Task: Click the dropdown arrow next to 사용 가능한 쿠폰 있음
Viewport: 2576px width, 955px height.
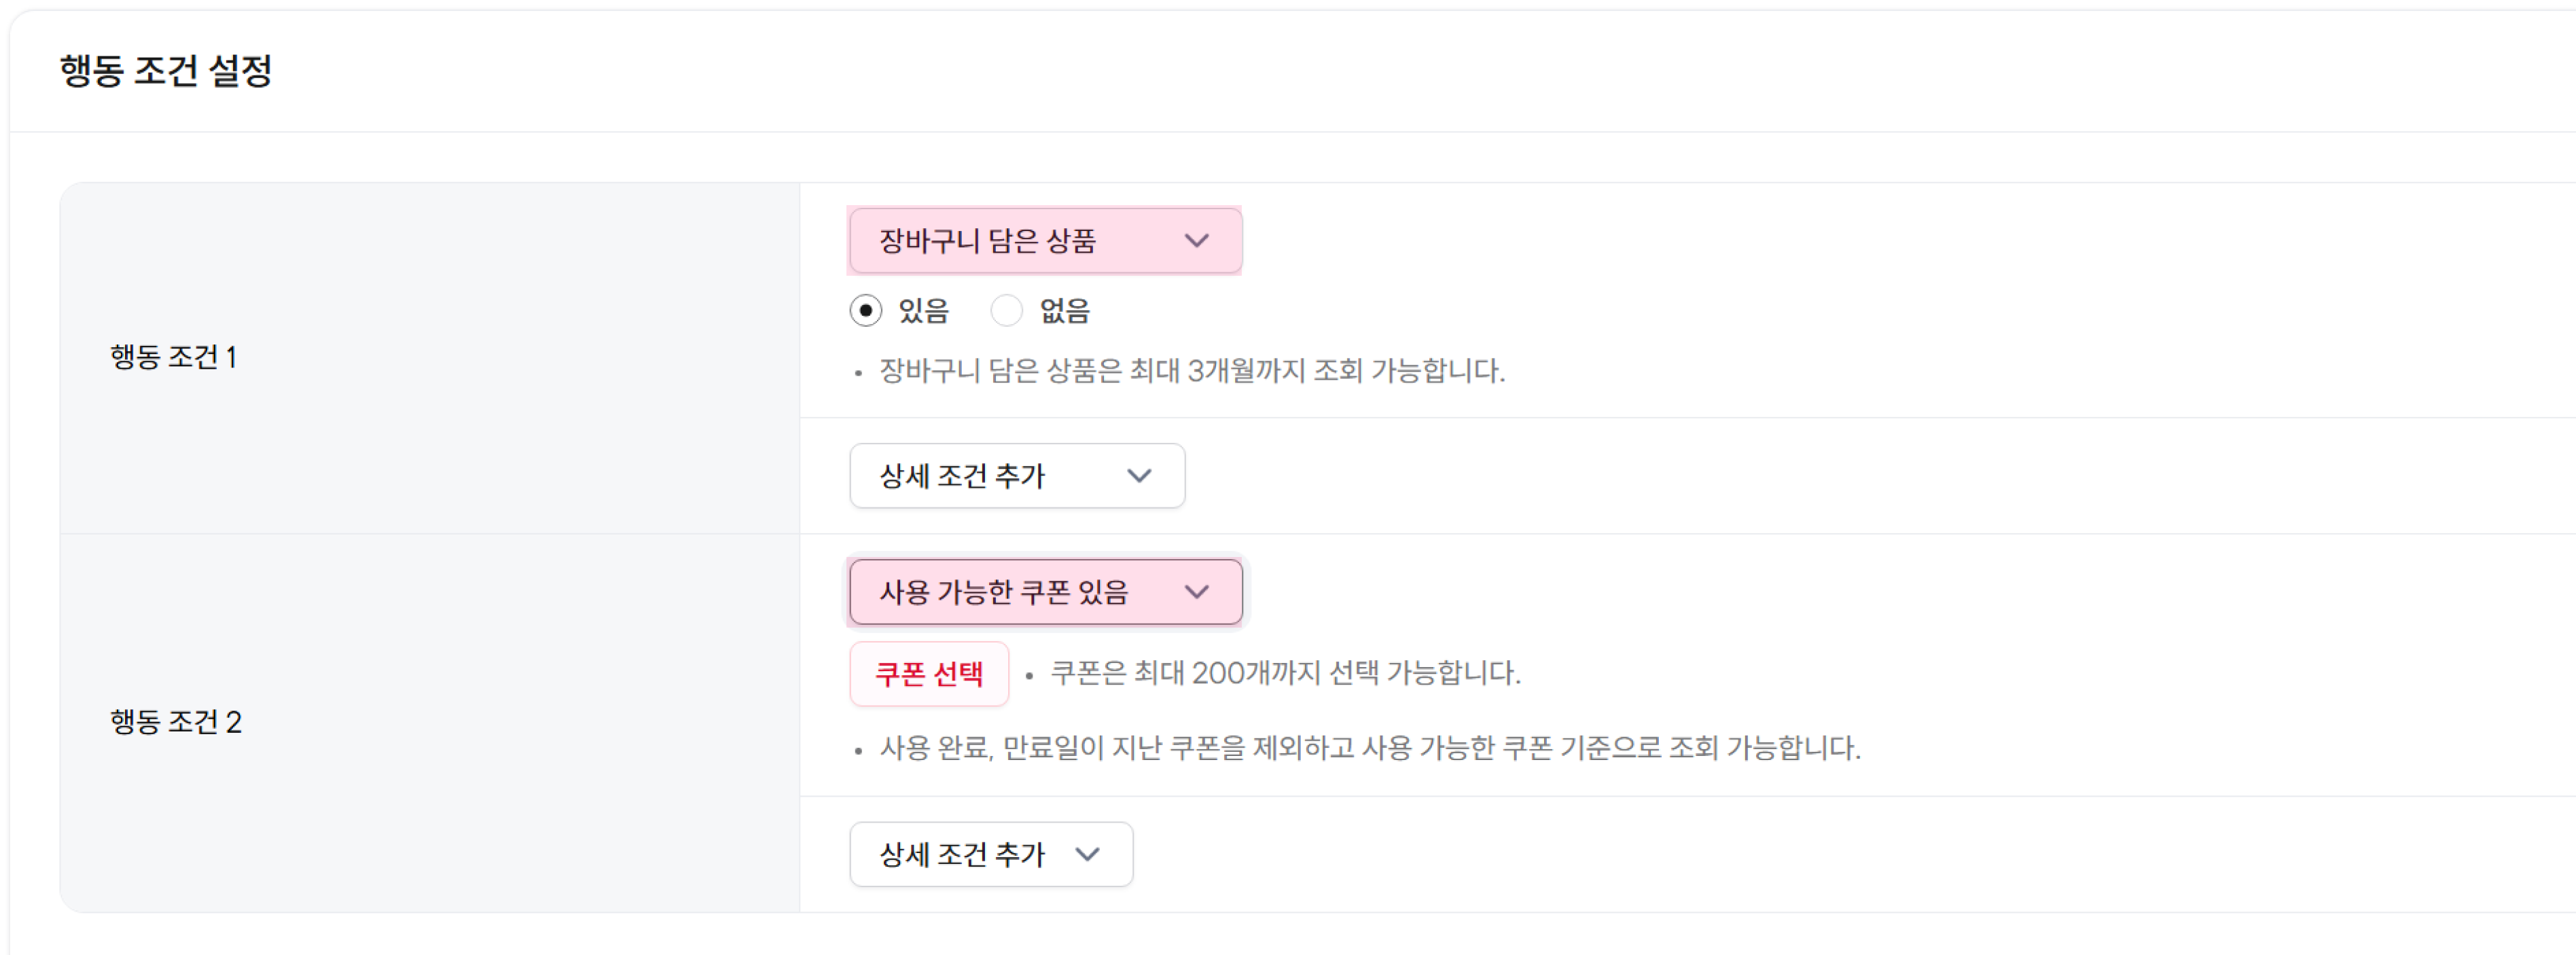Action: (1197, 592)
